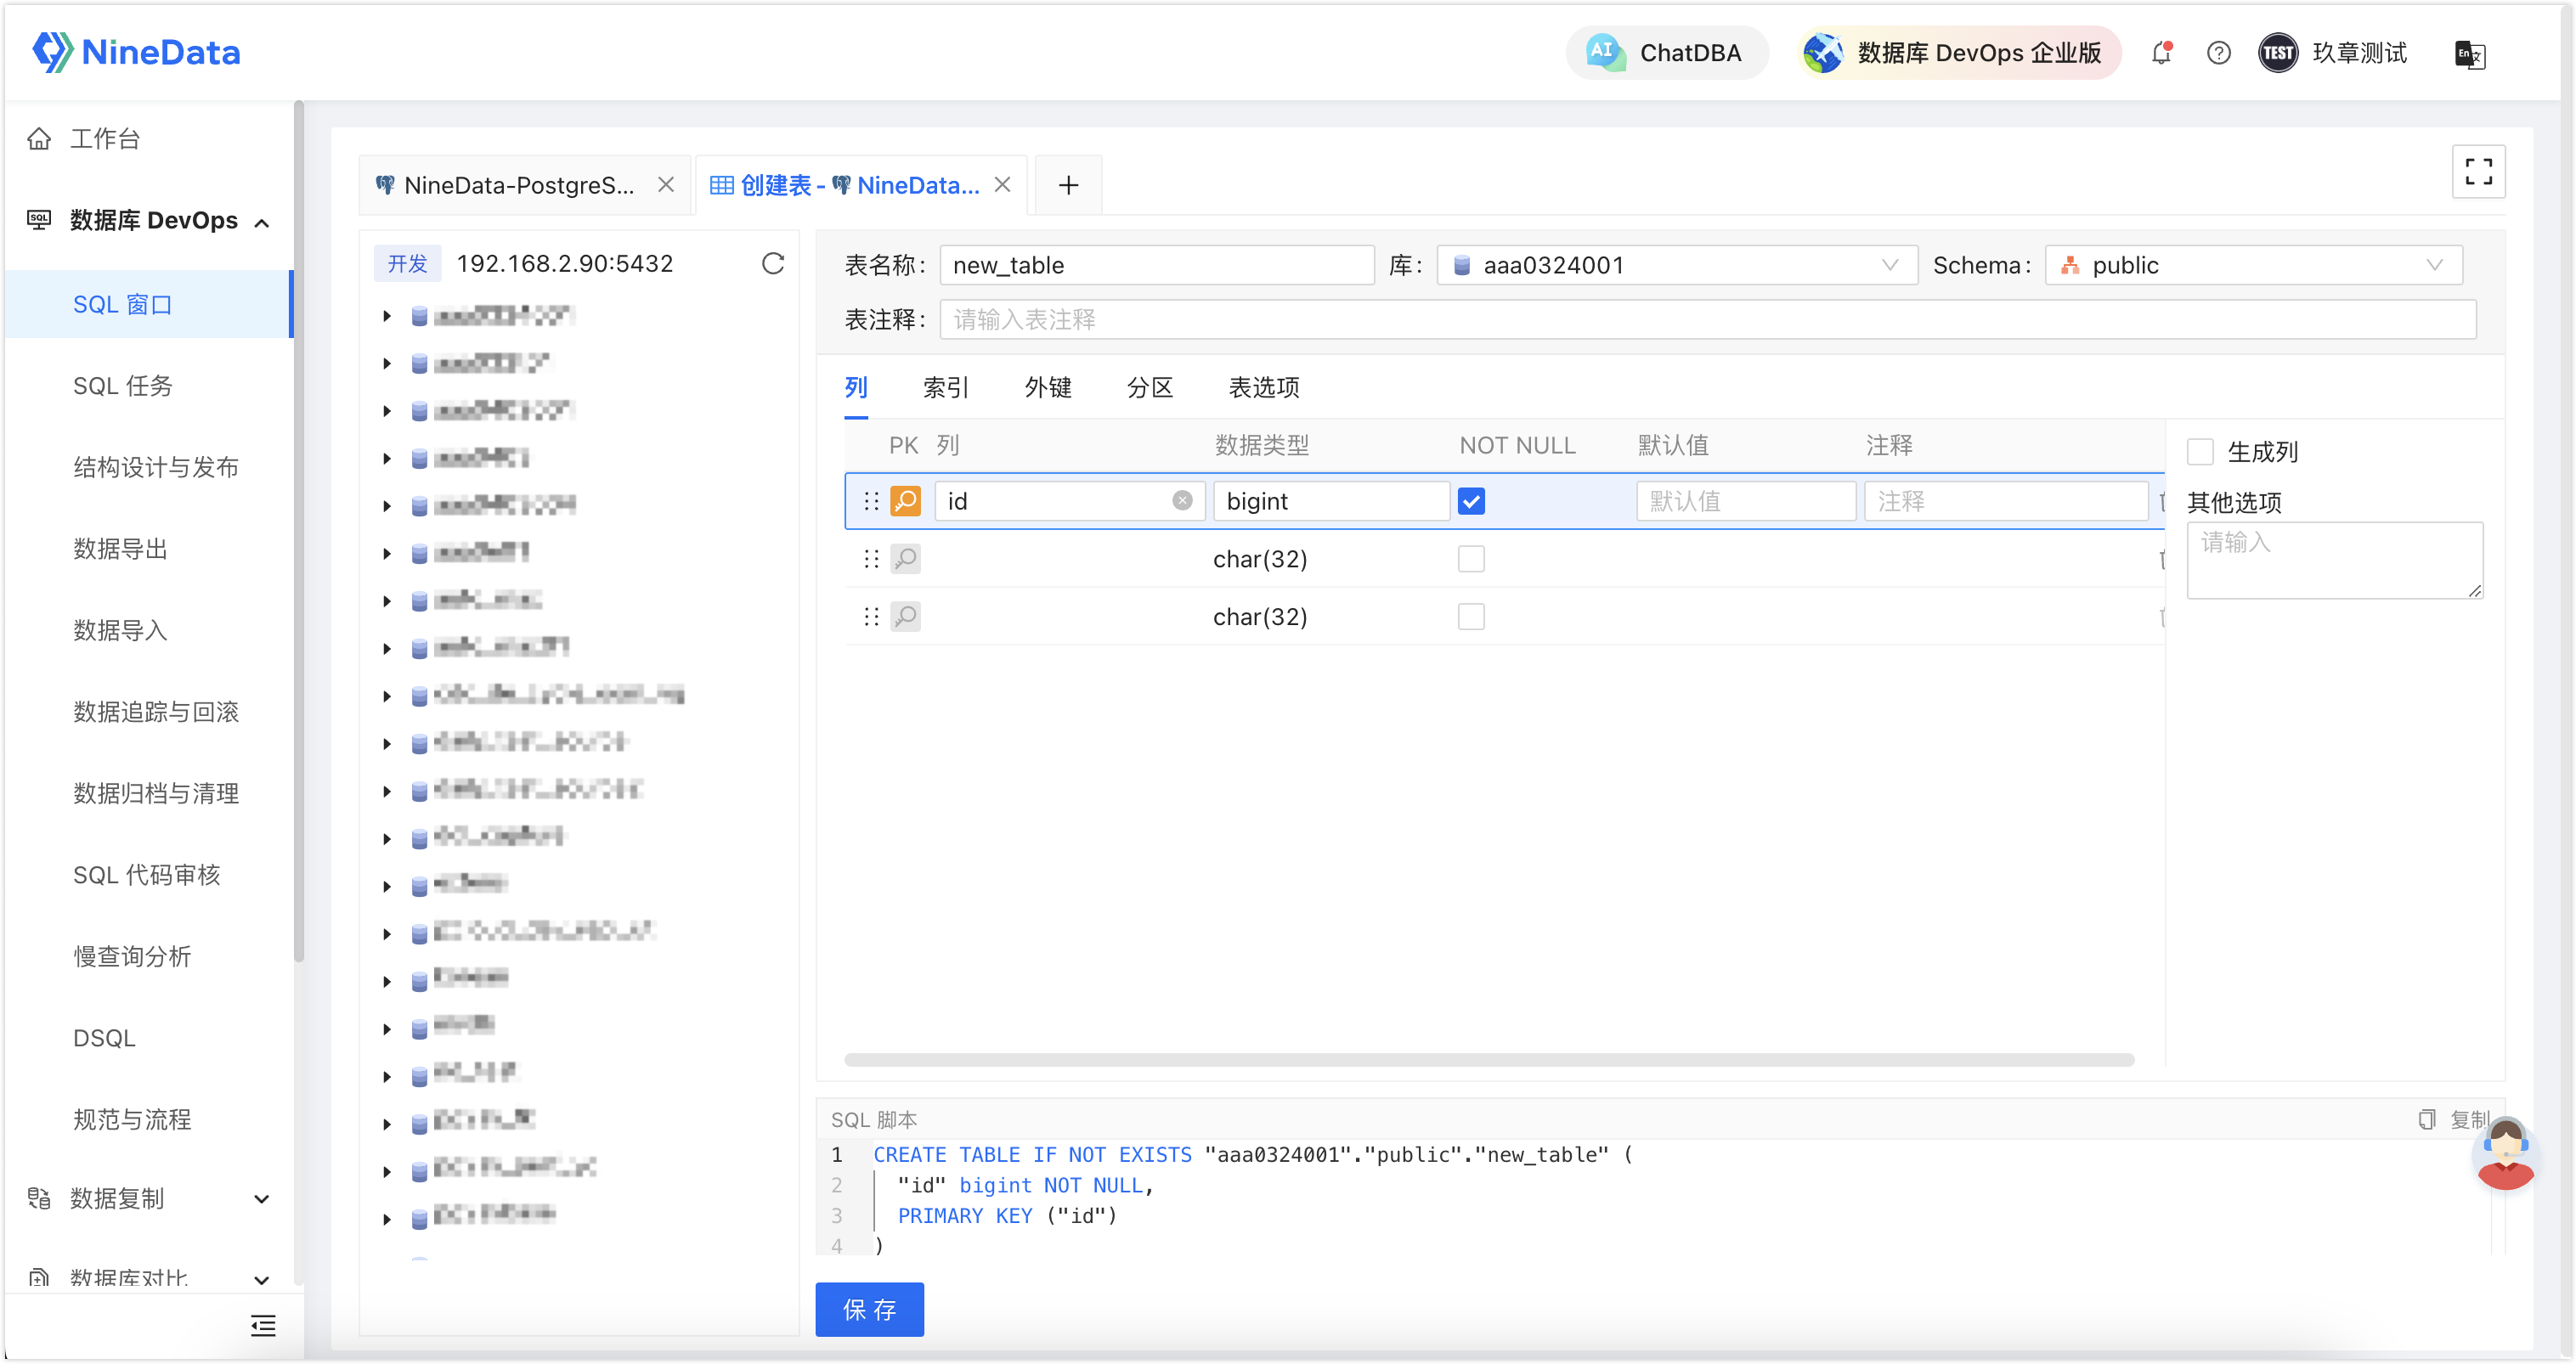Click the language translate icon
This screenshot has height=1364, width=2576.
click(2470, 54)
